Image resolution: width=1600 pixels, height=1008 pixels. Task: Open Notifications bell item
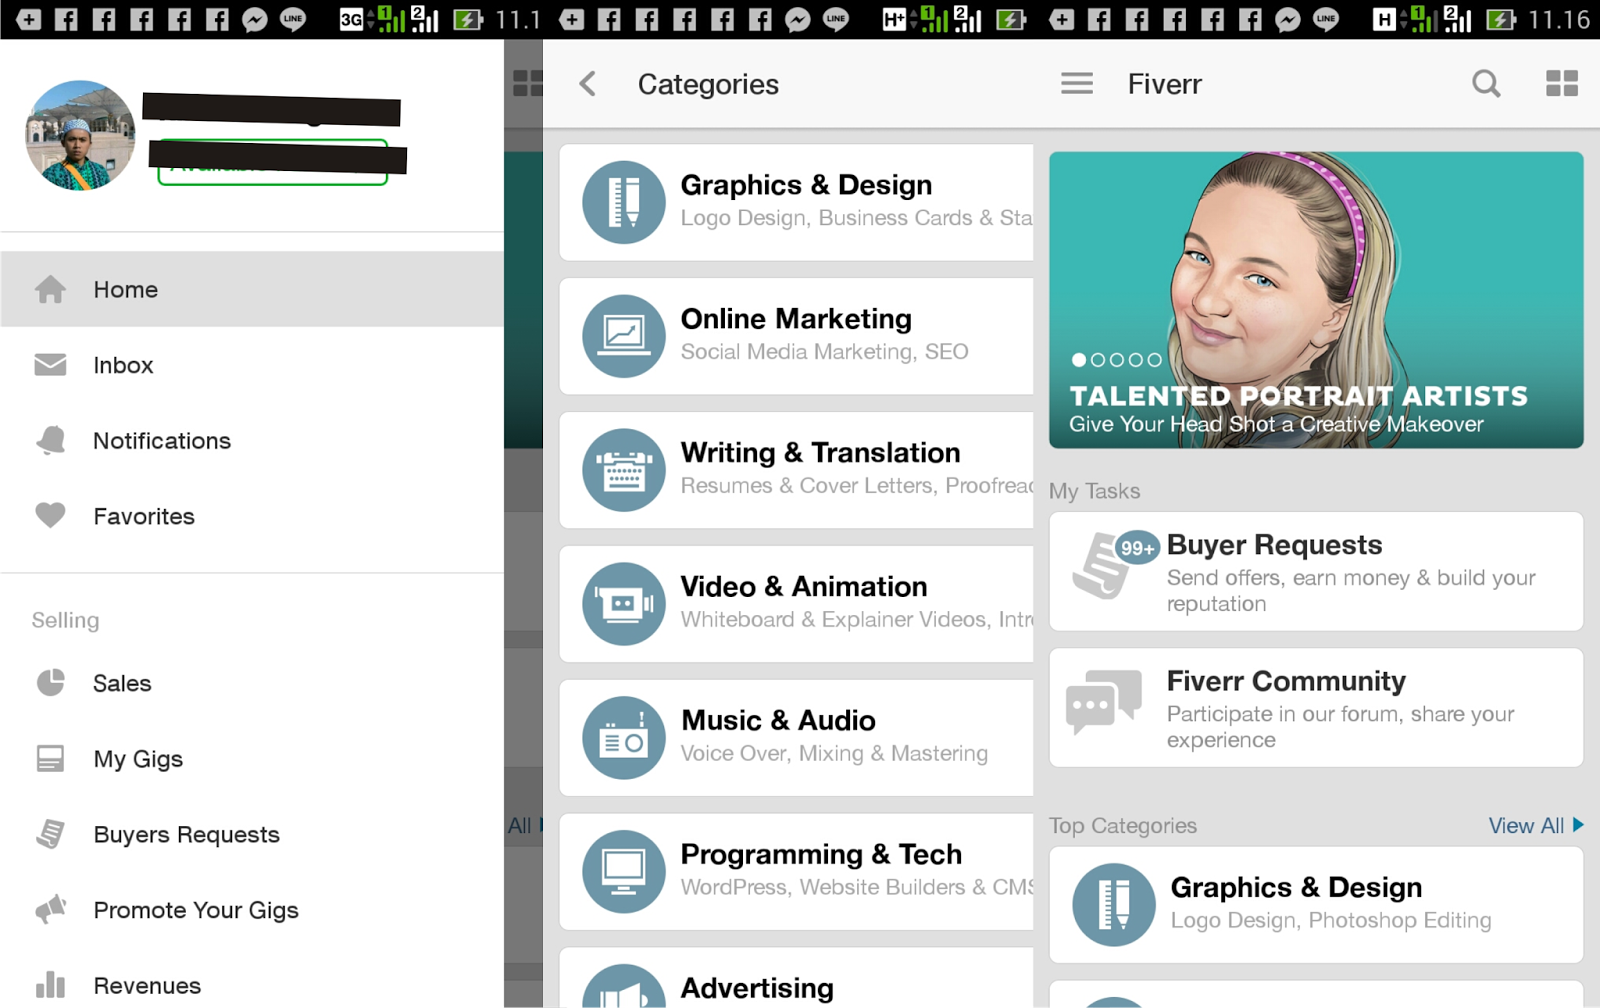point(252,441)
